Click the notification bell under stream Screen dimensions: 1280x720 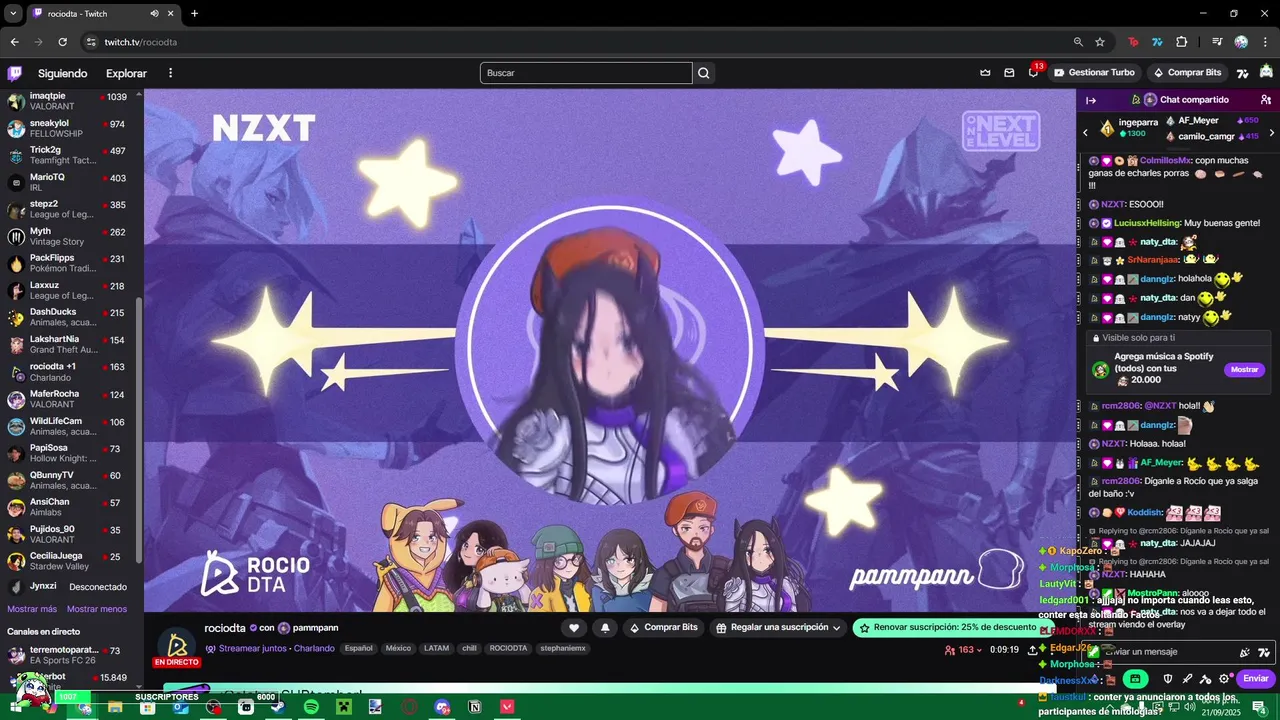[x=605, y=628]
